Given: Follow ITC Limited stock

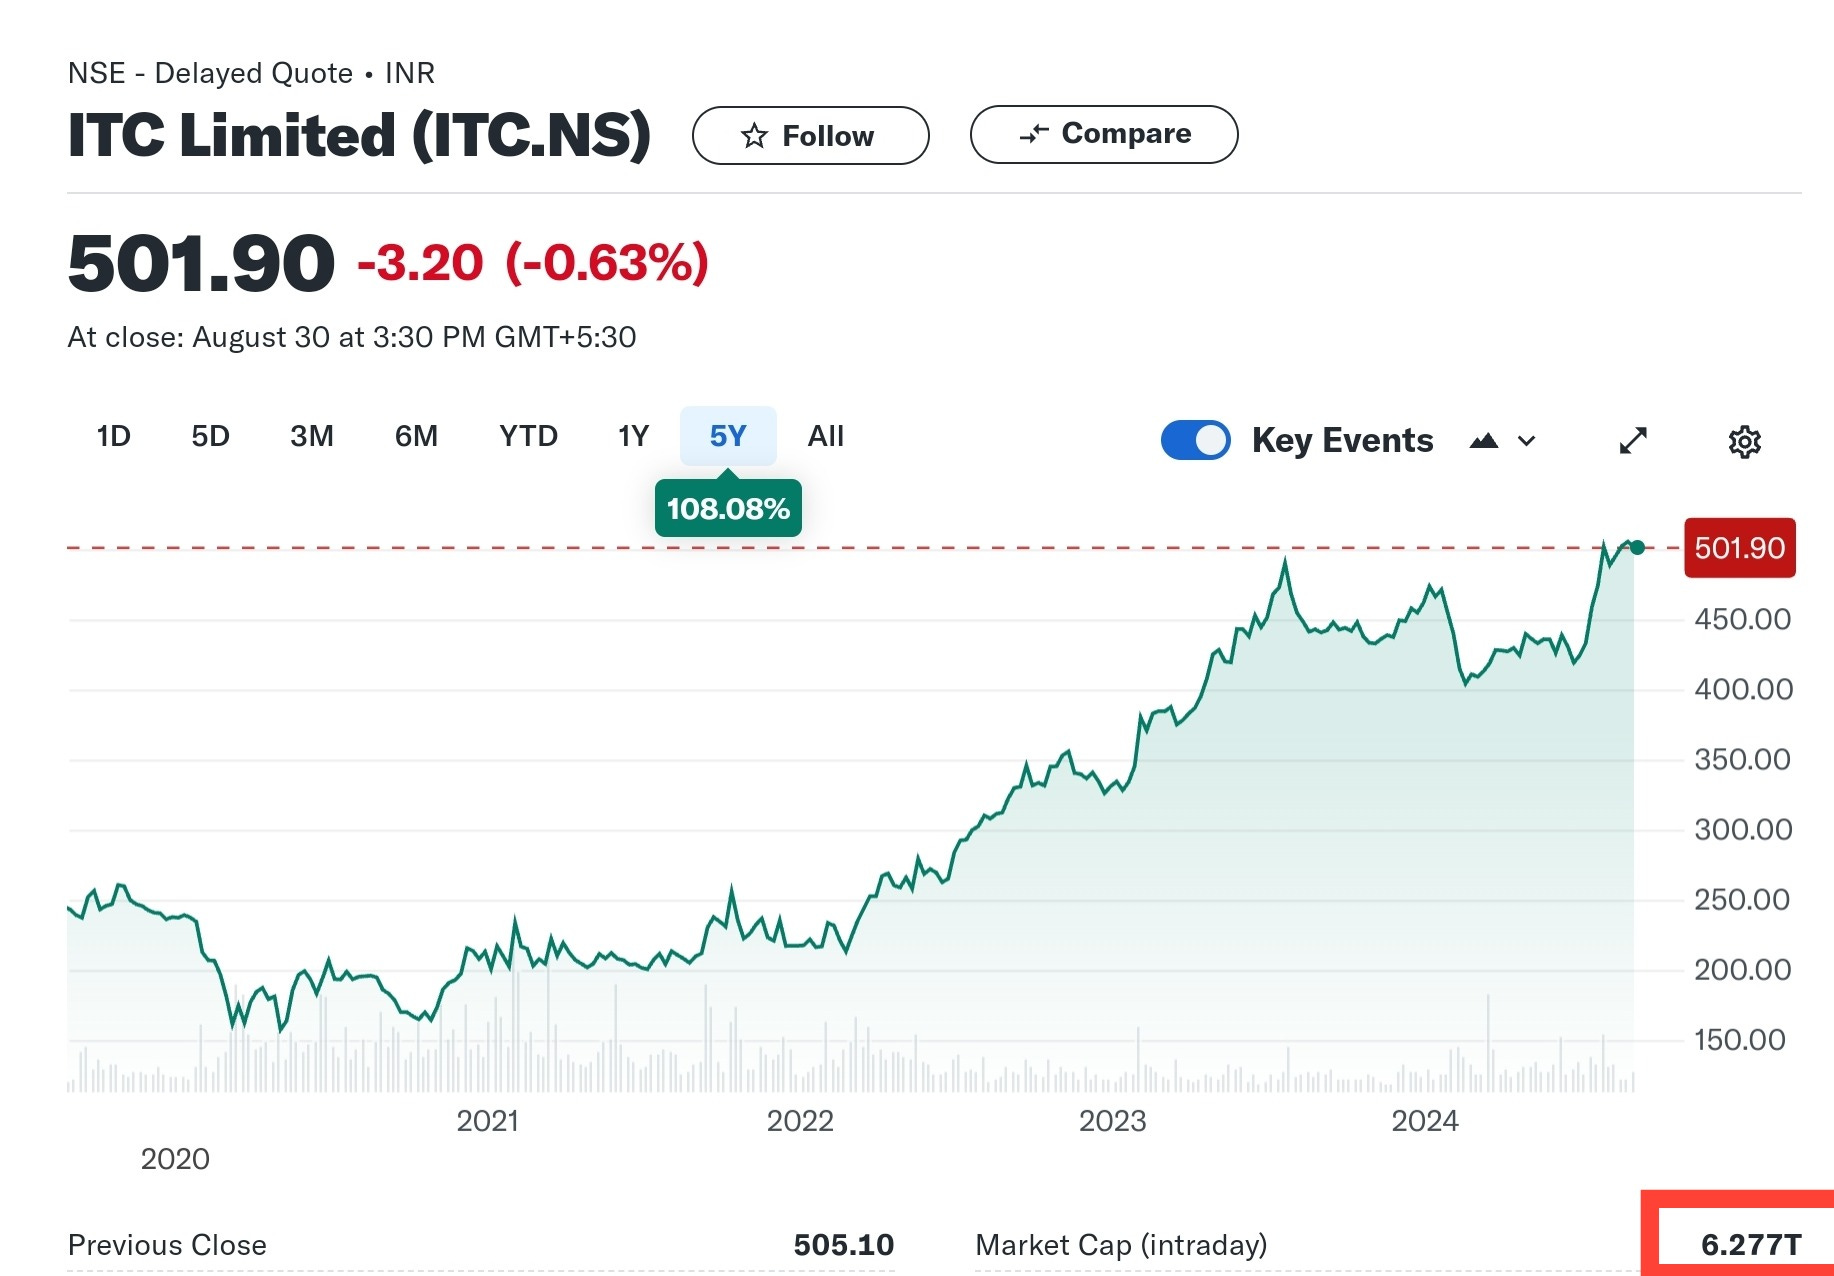Looking at the screenshot, I should 810,135.
